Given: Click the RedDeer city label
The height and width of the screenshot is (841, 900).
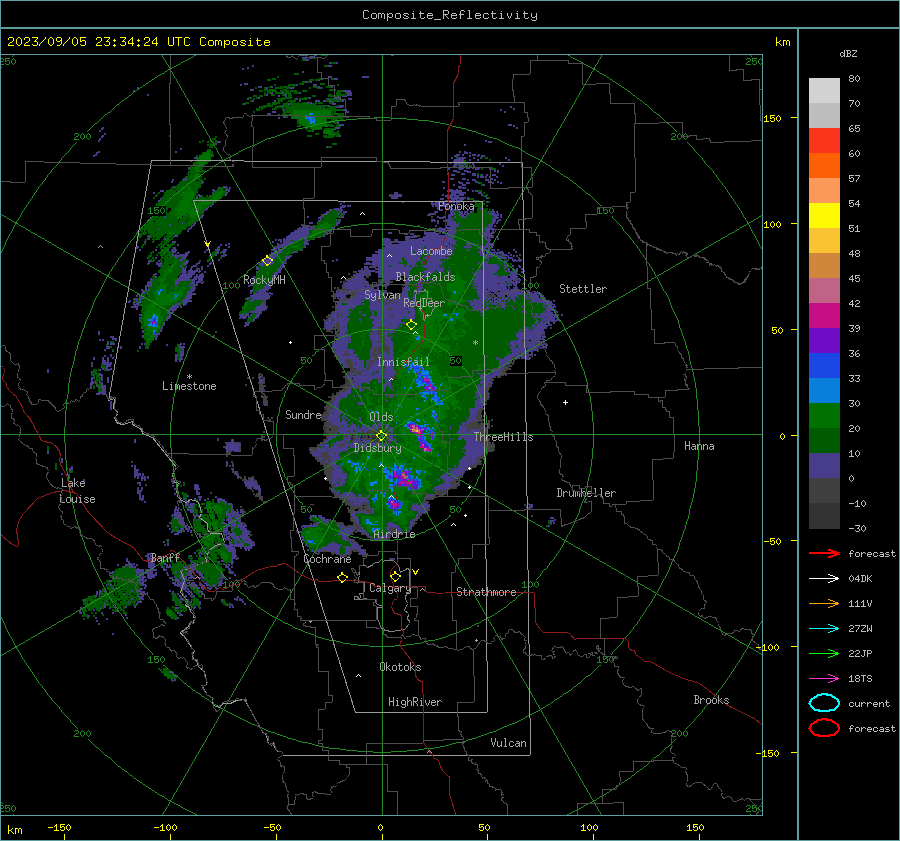Looking at the screenshot, I should pyautogui.click(x=424, y=303).
